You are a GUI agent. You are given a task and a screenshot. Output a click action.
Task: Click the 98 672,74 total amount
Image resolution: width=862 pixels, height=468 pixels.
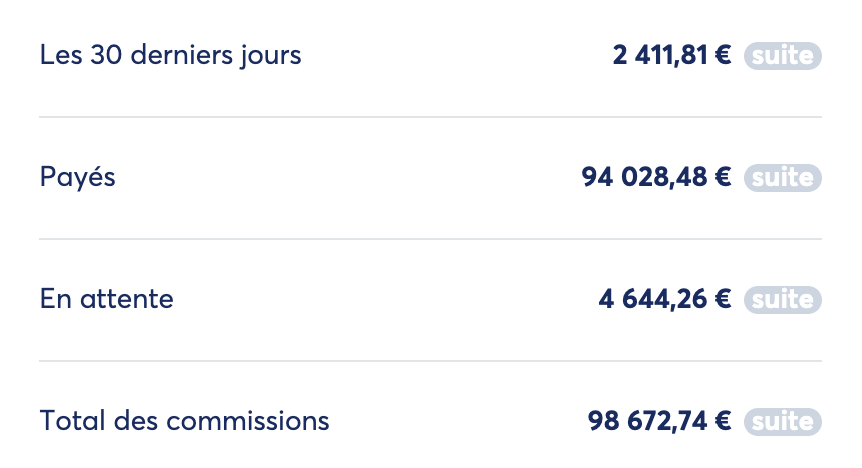tap(648, 422)
